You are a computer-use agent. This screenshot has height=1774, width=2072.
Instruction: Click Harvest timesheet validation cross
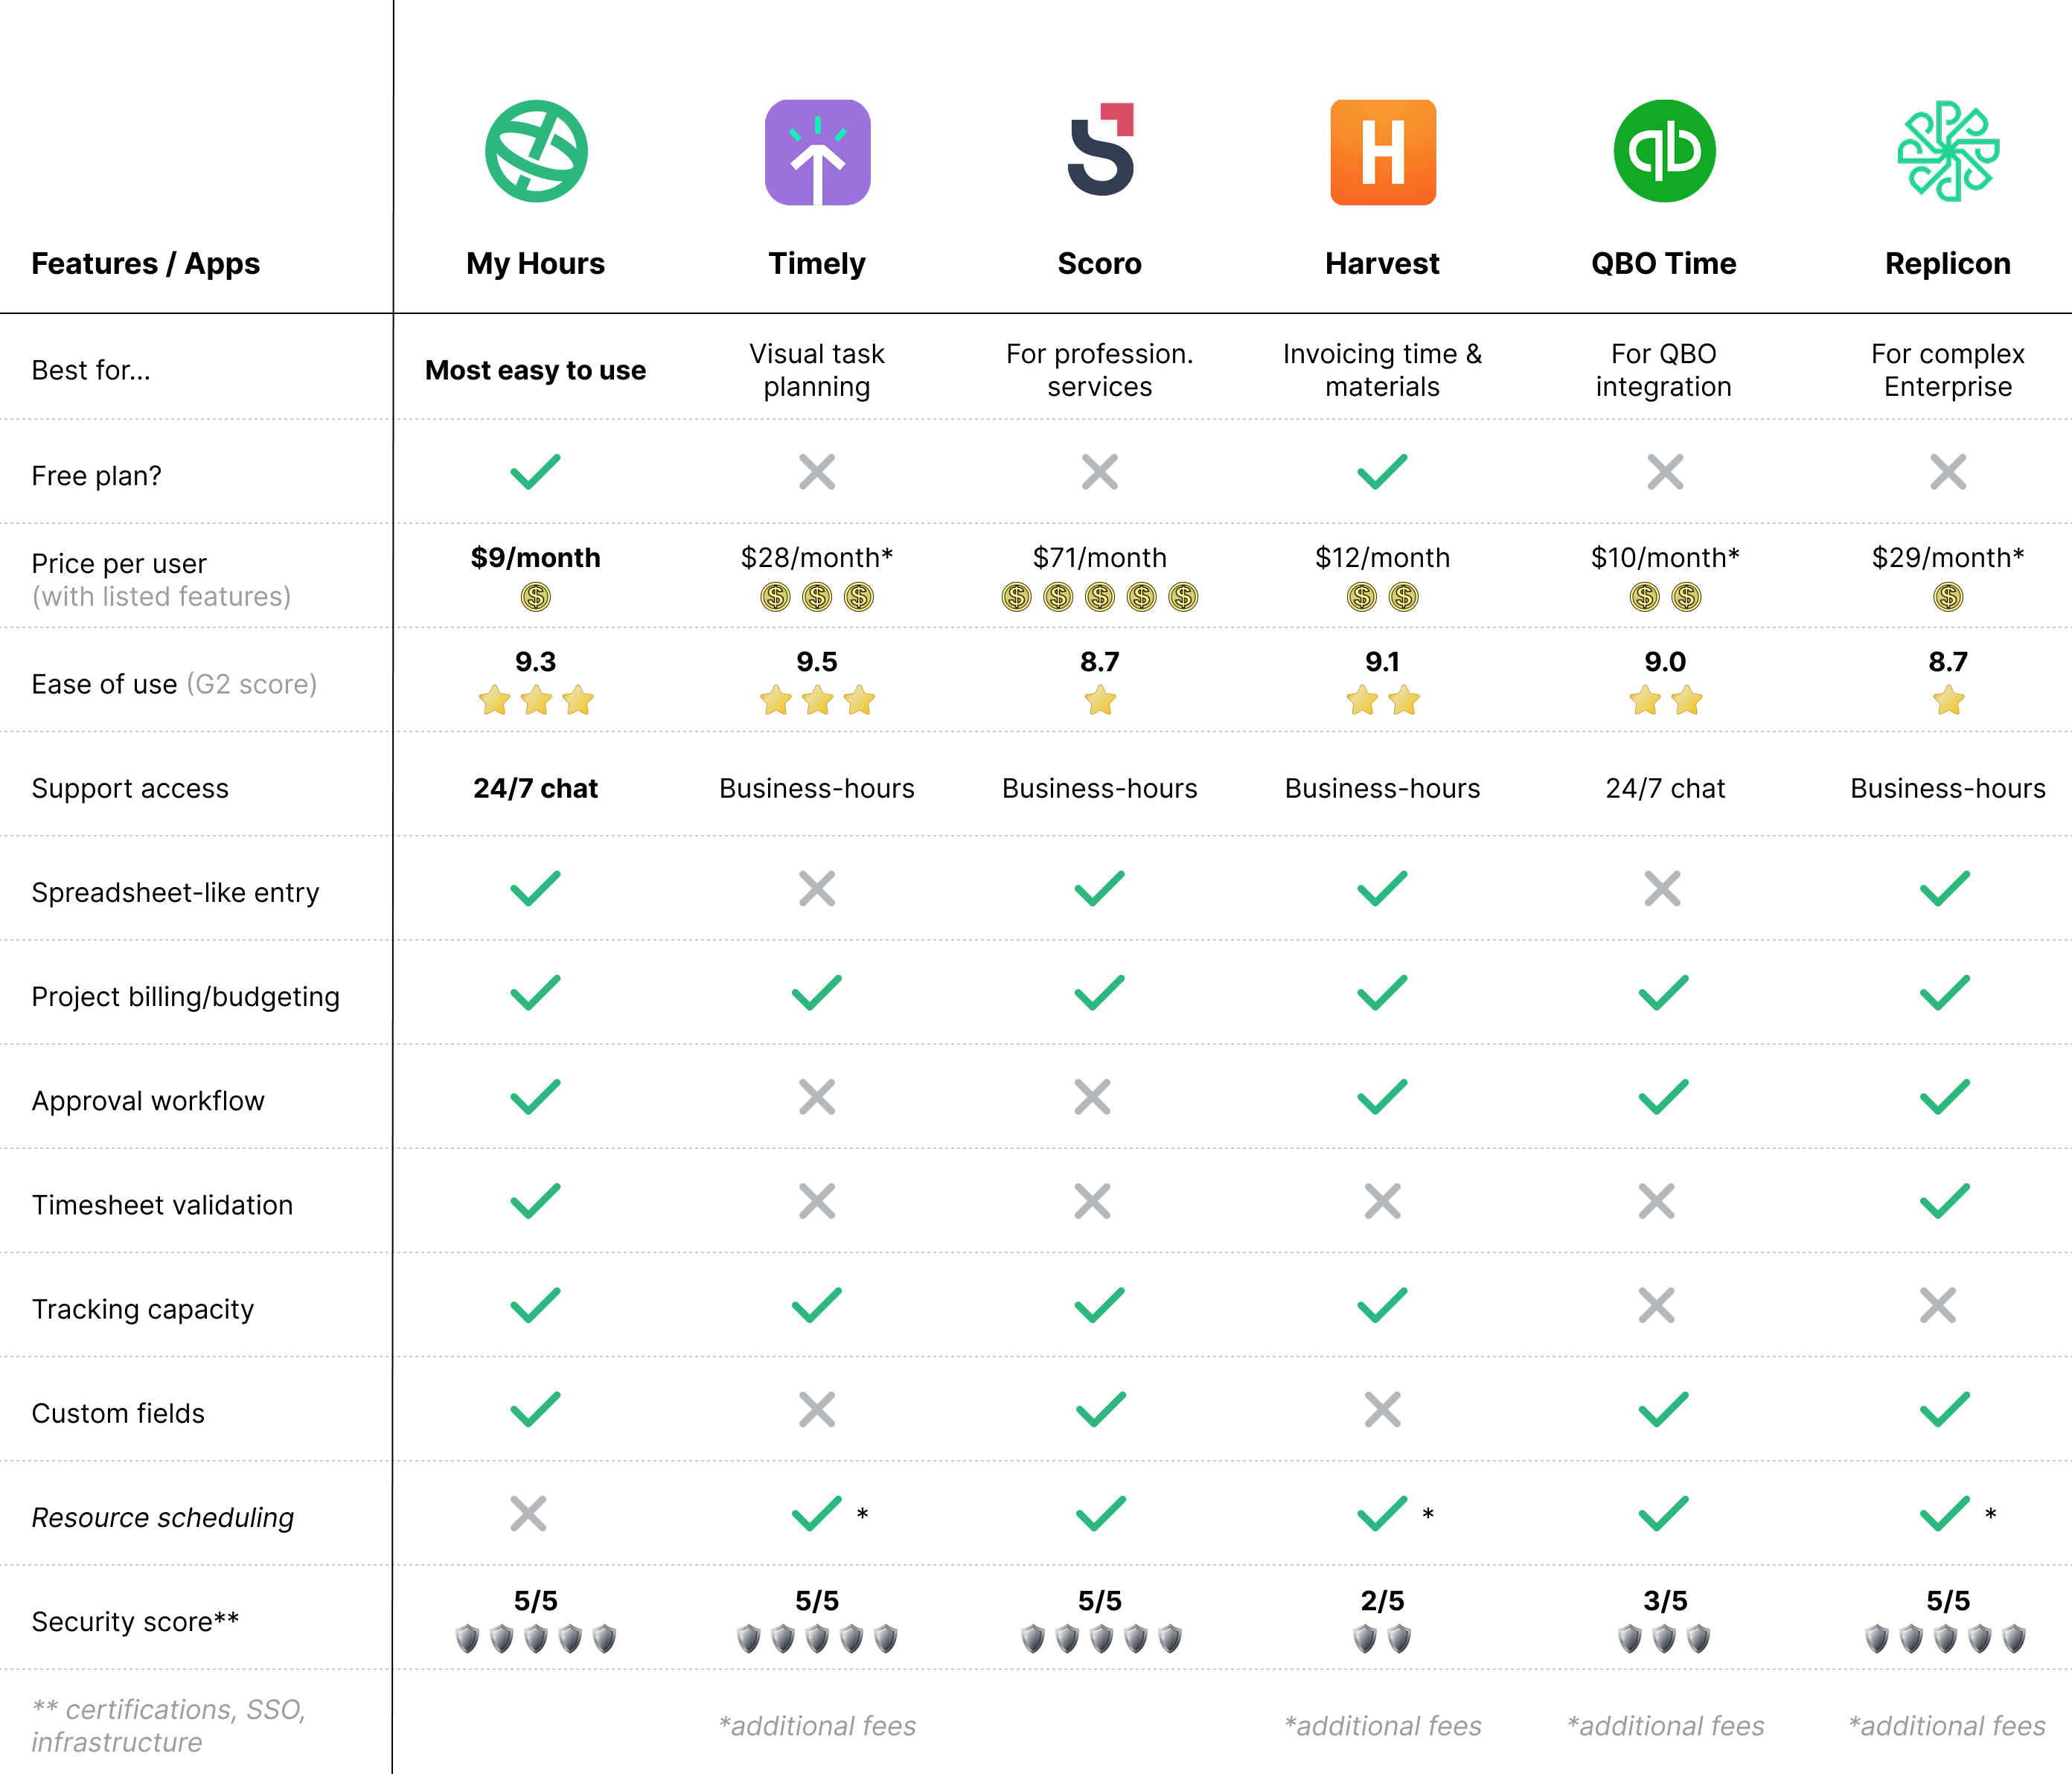1383,1201
